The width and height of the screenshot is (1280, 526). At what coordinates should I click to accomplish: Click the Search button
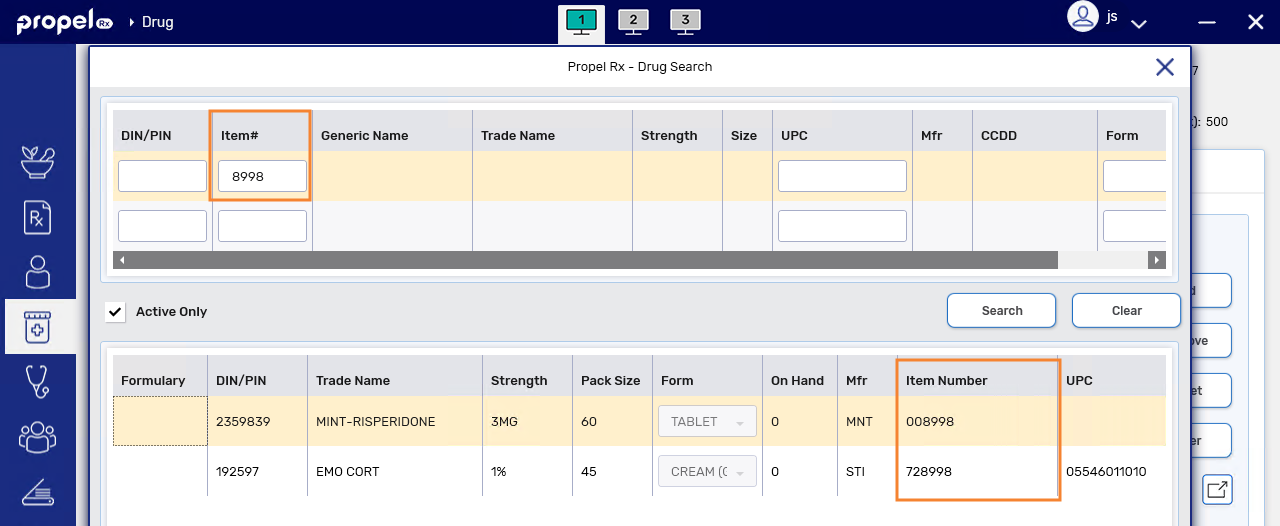1001,311
